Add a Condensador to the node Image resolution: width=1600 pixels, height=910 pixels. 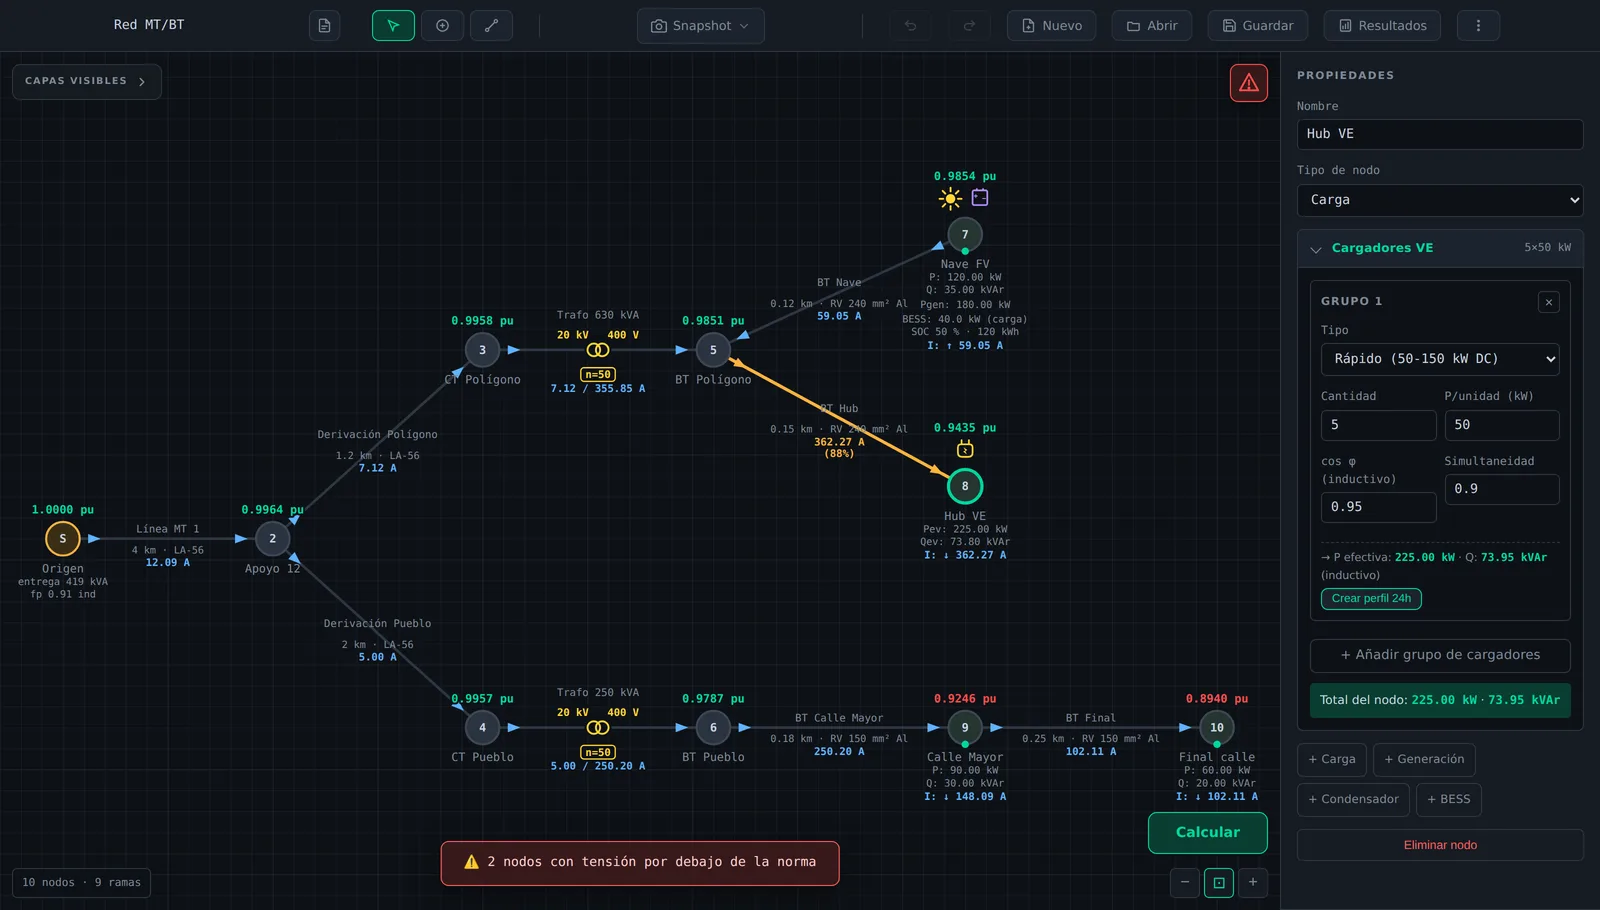click(x=1354, y=800)
